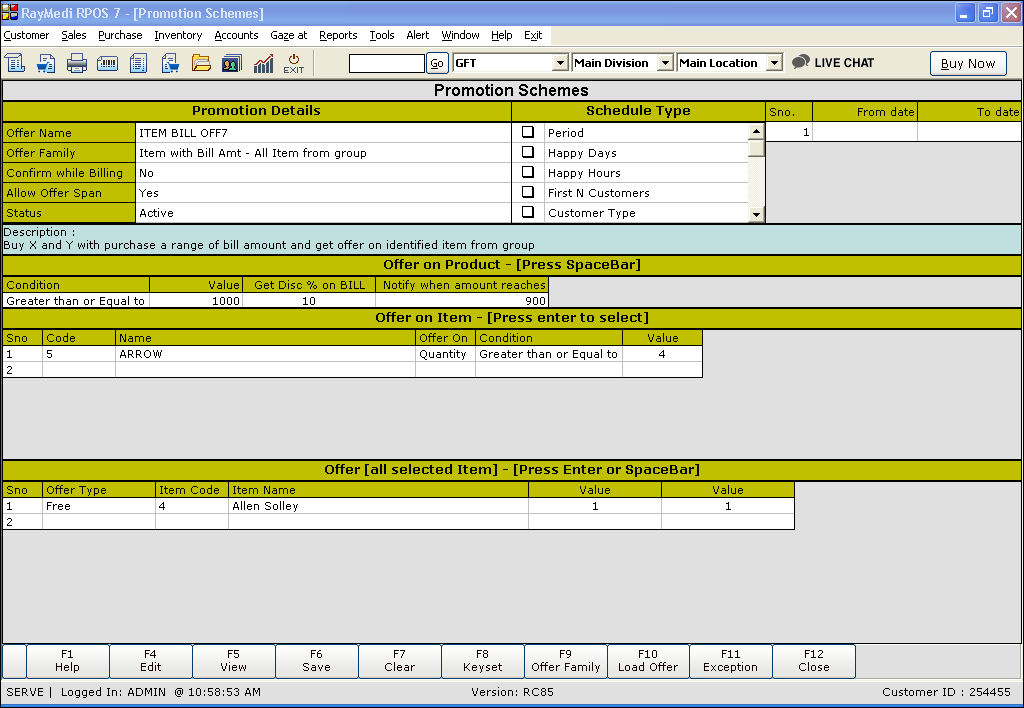Tick the First N Customers checkbox
Image resolution: width=1024 pixels, height=708 pixels.
(x=528, y=192)
